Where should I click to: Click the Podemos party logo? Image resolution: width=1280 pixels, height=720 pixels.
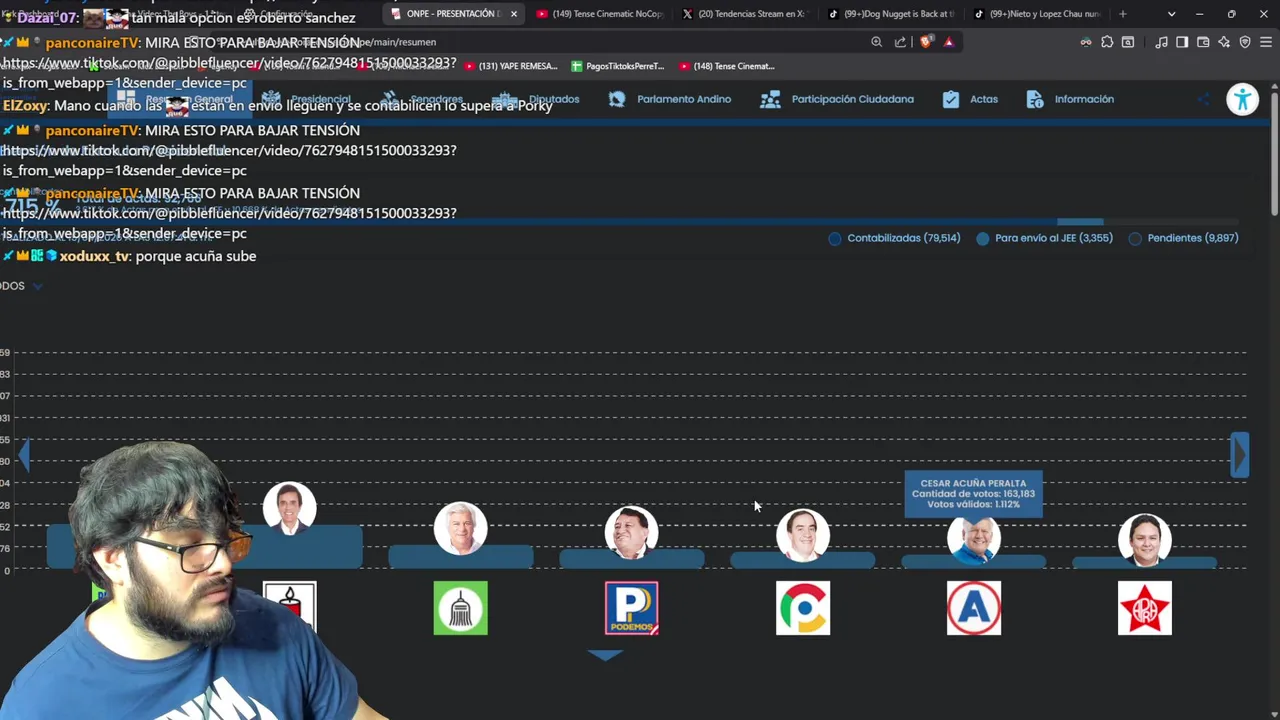tap(632, 608)
